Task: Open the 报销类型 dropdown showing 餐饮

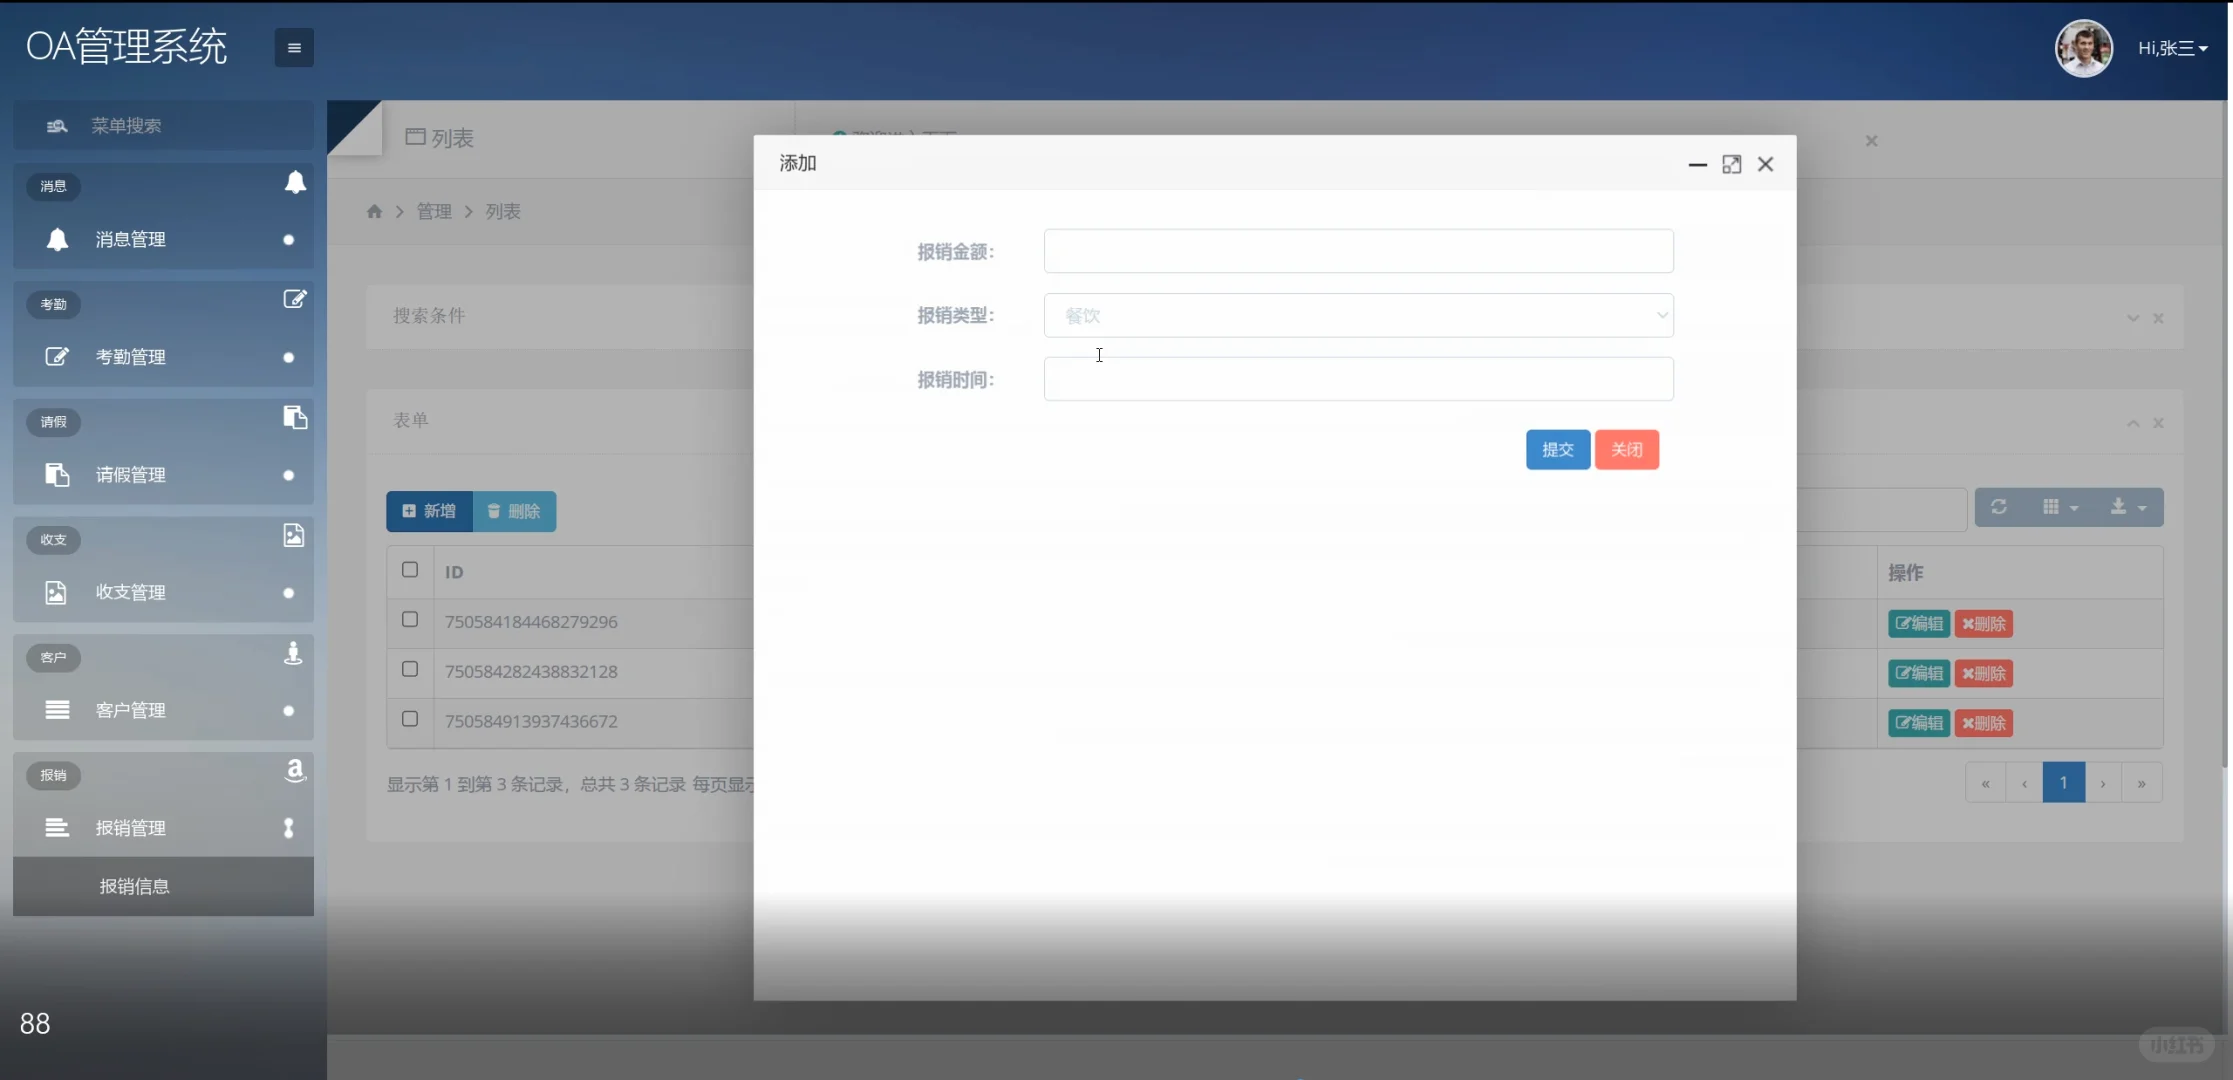Action: 1357,315
